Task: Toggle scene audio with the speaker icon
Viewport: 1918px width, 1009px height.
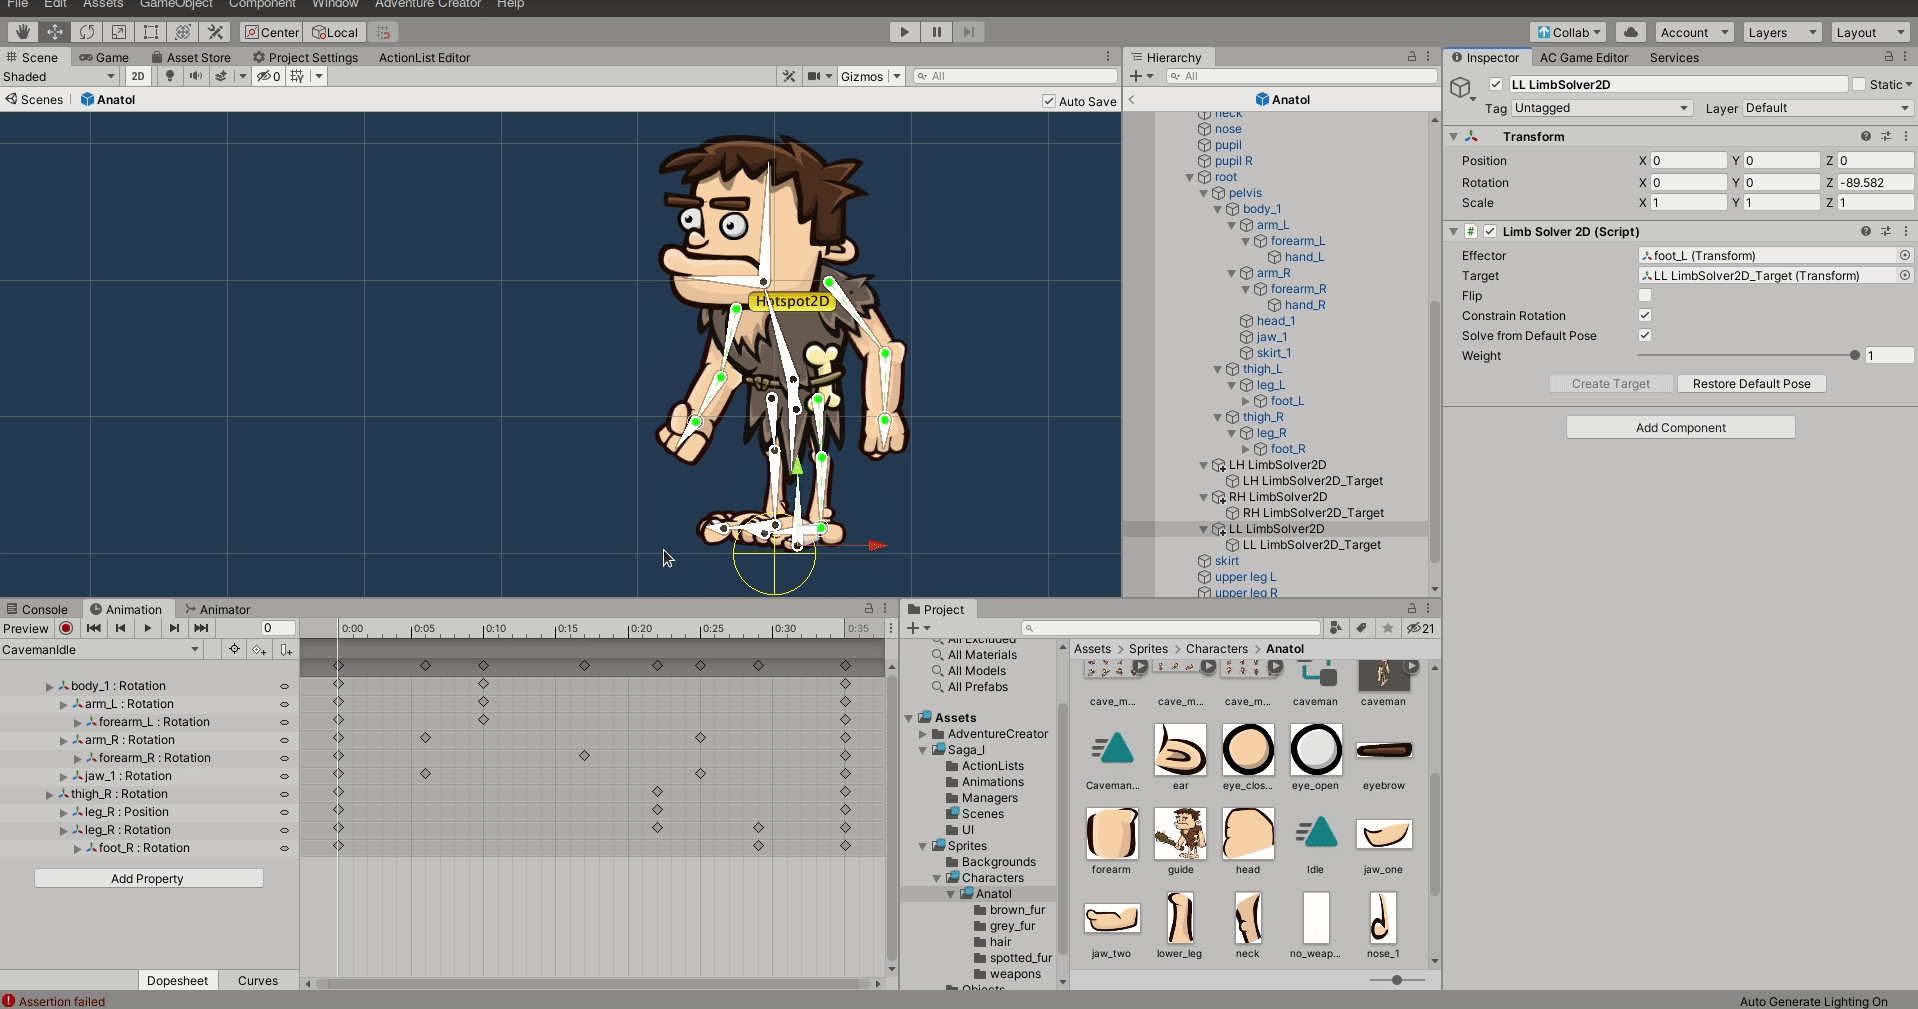Action: pyautogui.click(x=195, y=76)
